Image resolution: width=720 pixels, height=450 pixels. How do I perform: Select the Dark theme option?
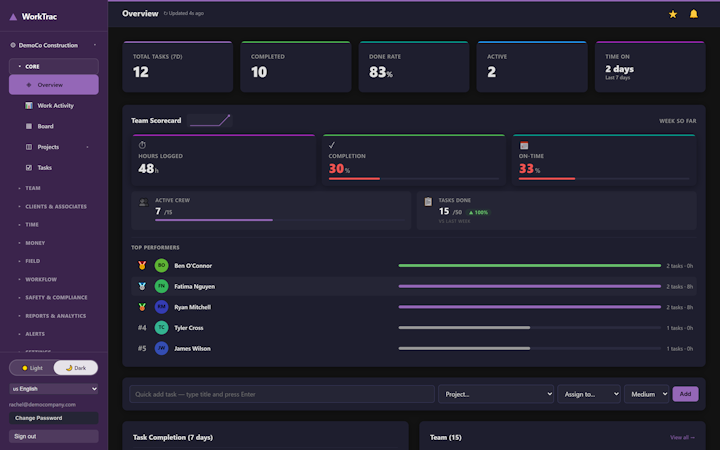point(76,368)
